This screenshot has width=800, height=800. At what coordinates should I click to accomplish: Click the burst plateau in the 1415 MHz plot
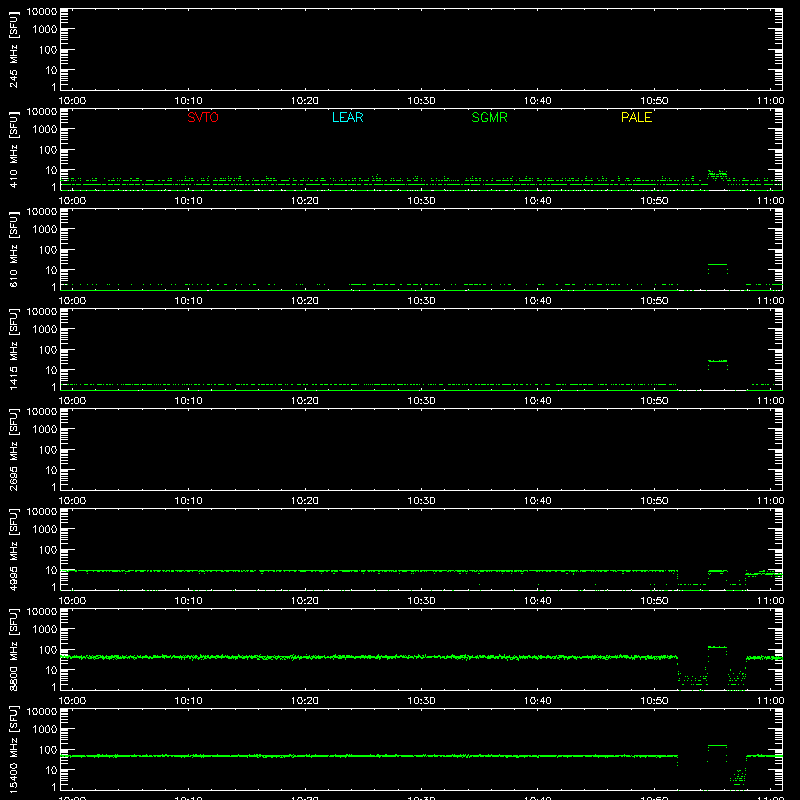click(x=717, y=361)
